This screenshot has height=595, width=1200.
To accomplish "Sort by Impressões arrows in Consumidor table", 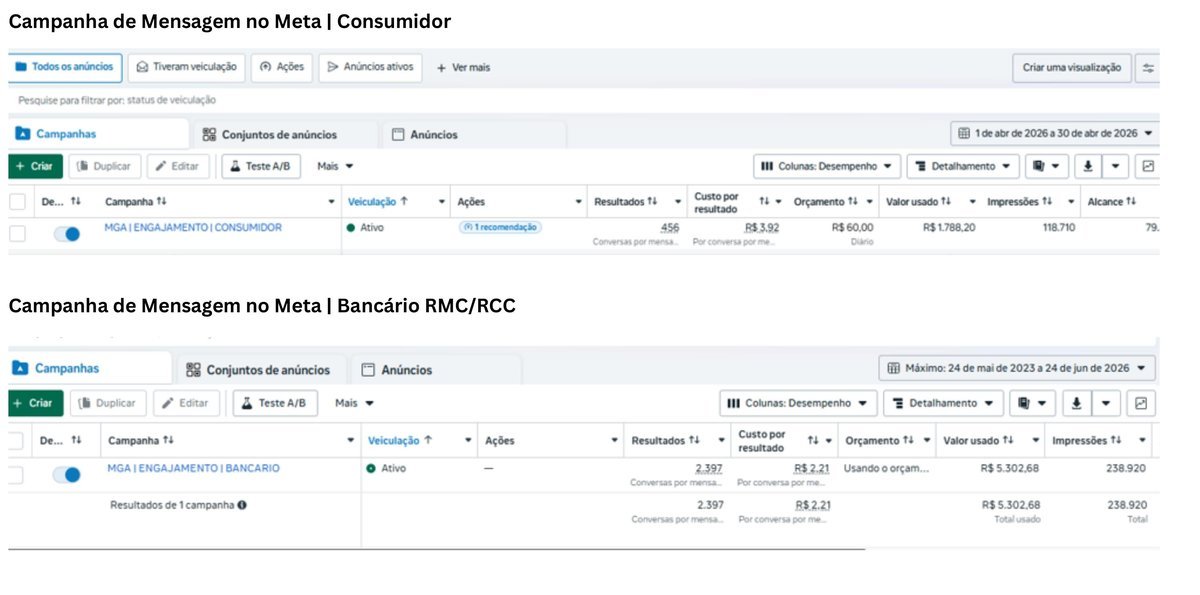I will tap(1047, 202).
